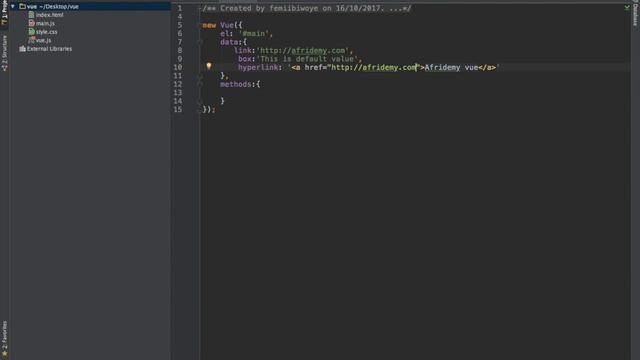This screenshot has height=360, width=640.
Task: Click the style.css file icon
Action: coord(31,31)
